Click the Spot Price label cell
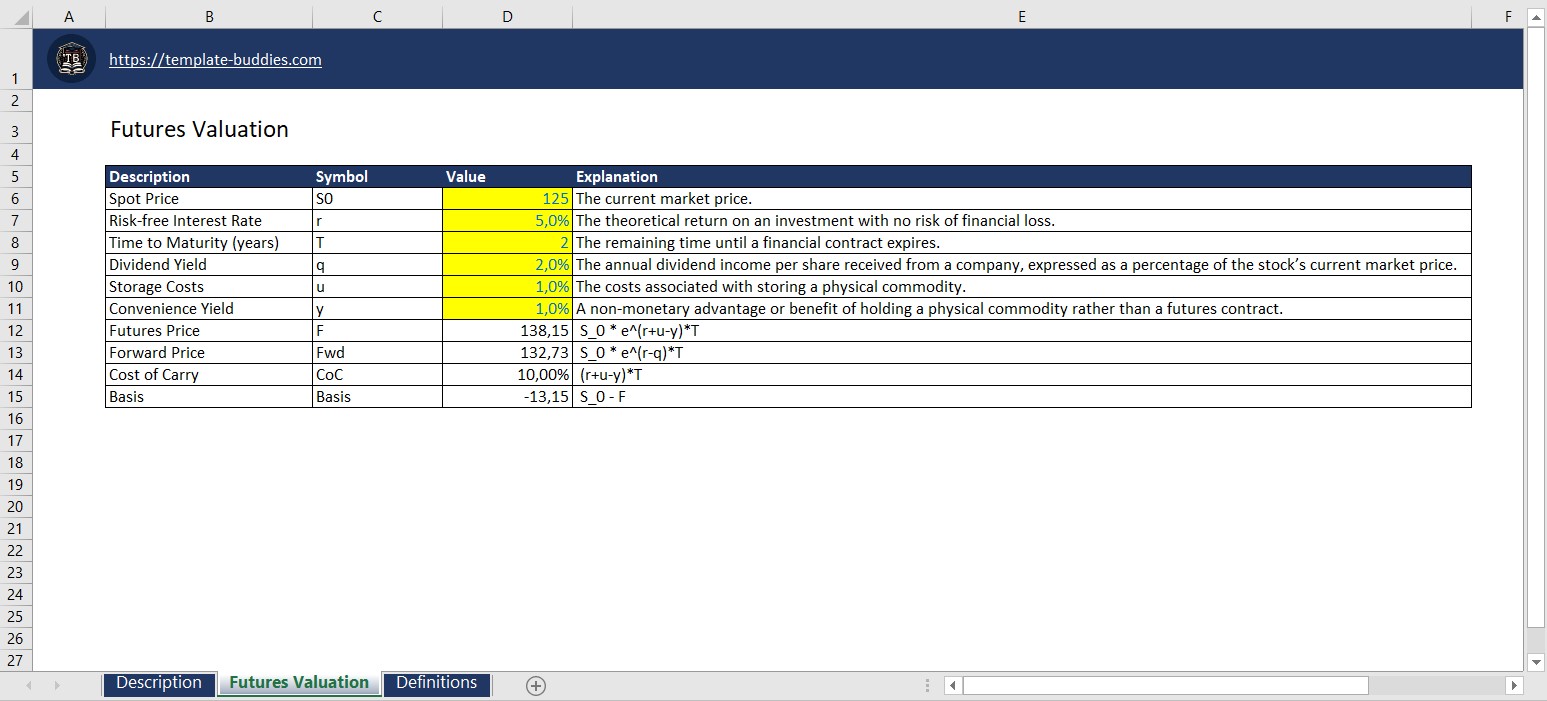Viewport: 1547px width, 701px height. click(x=209, y=199)
